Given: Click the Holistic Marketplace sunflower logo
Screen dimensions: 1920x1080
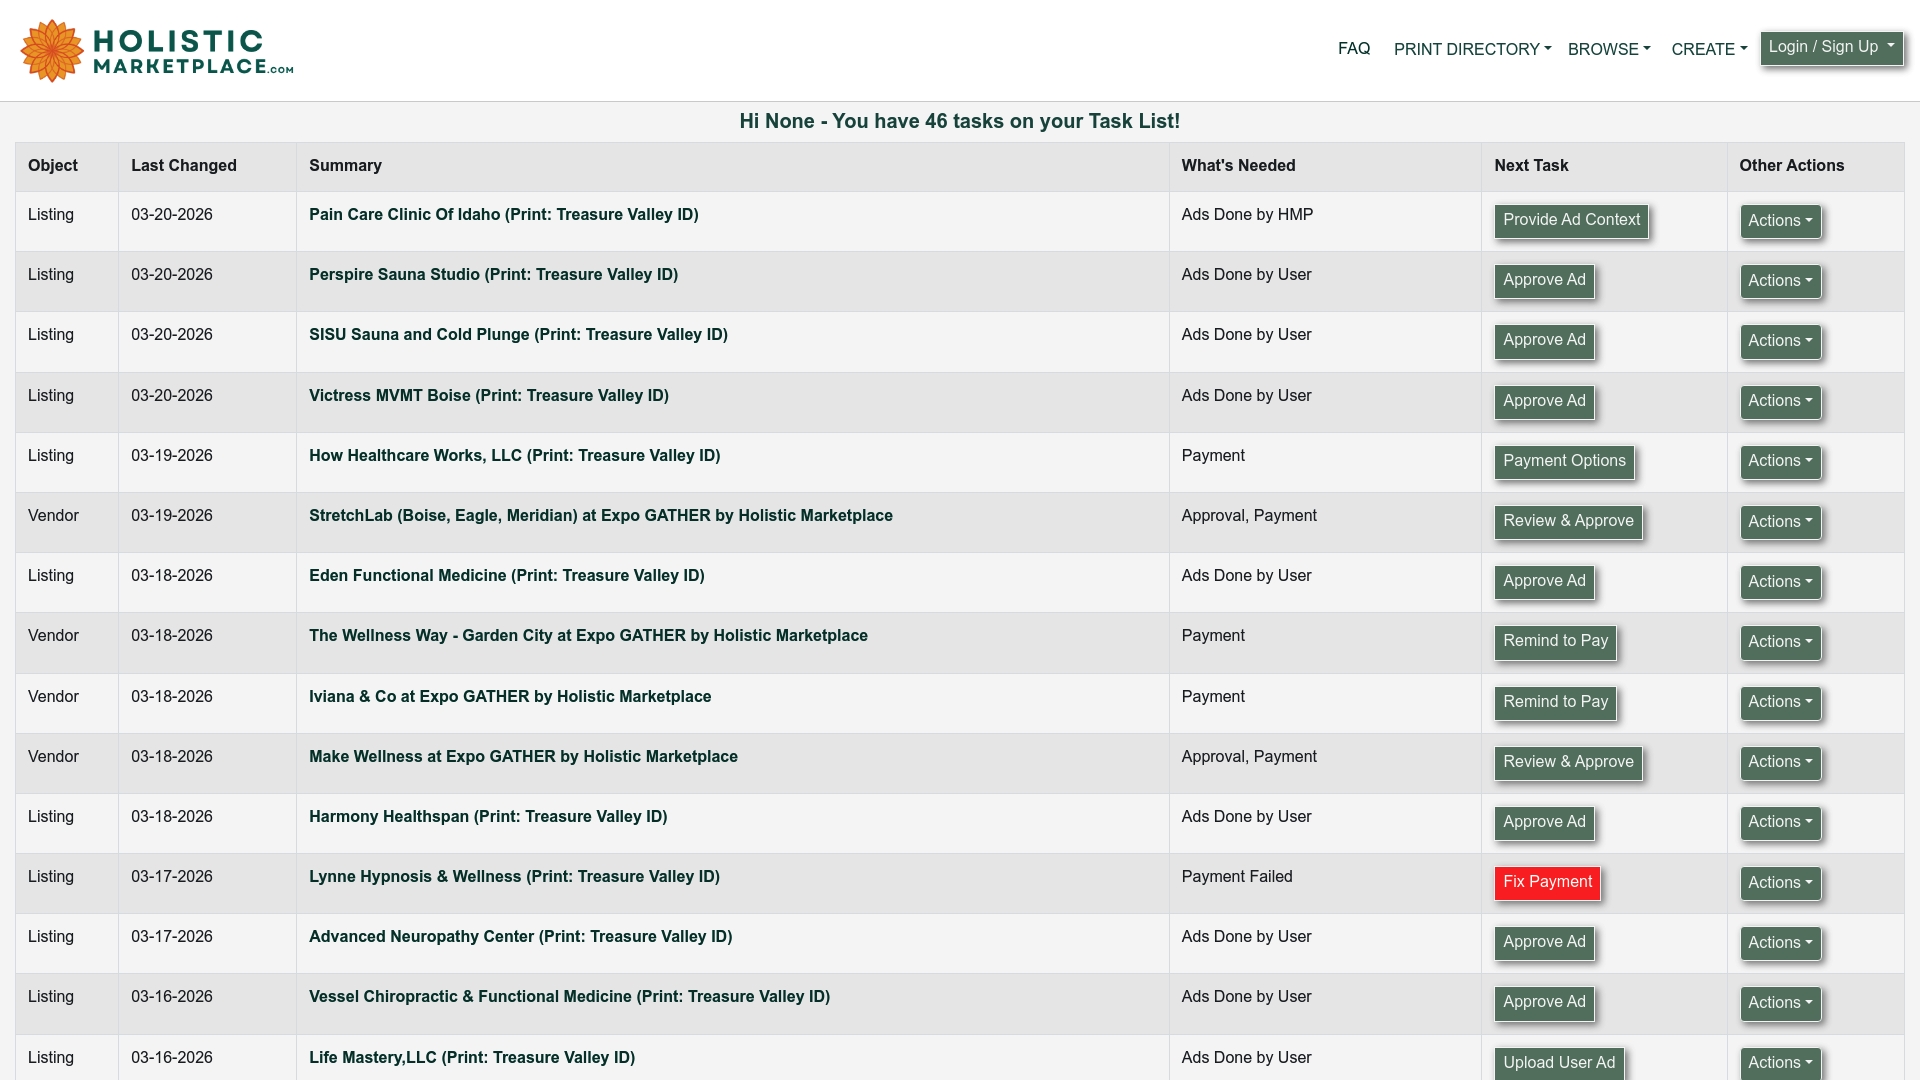Looking at the screenshot, I should [x=50, y=50].
